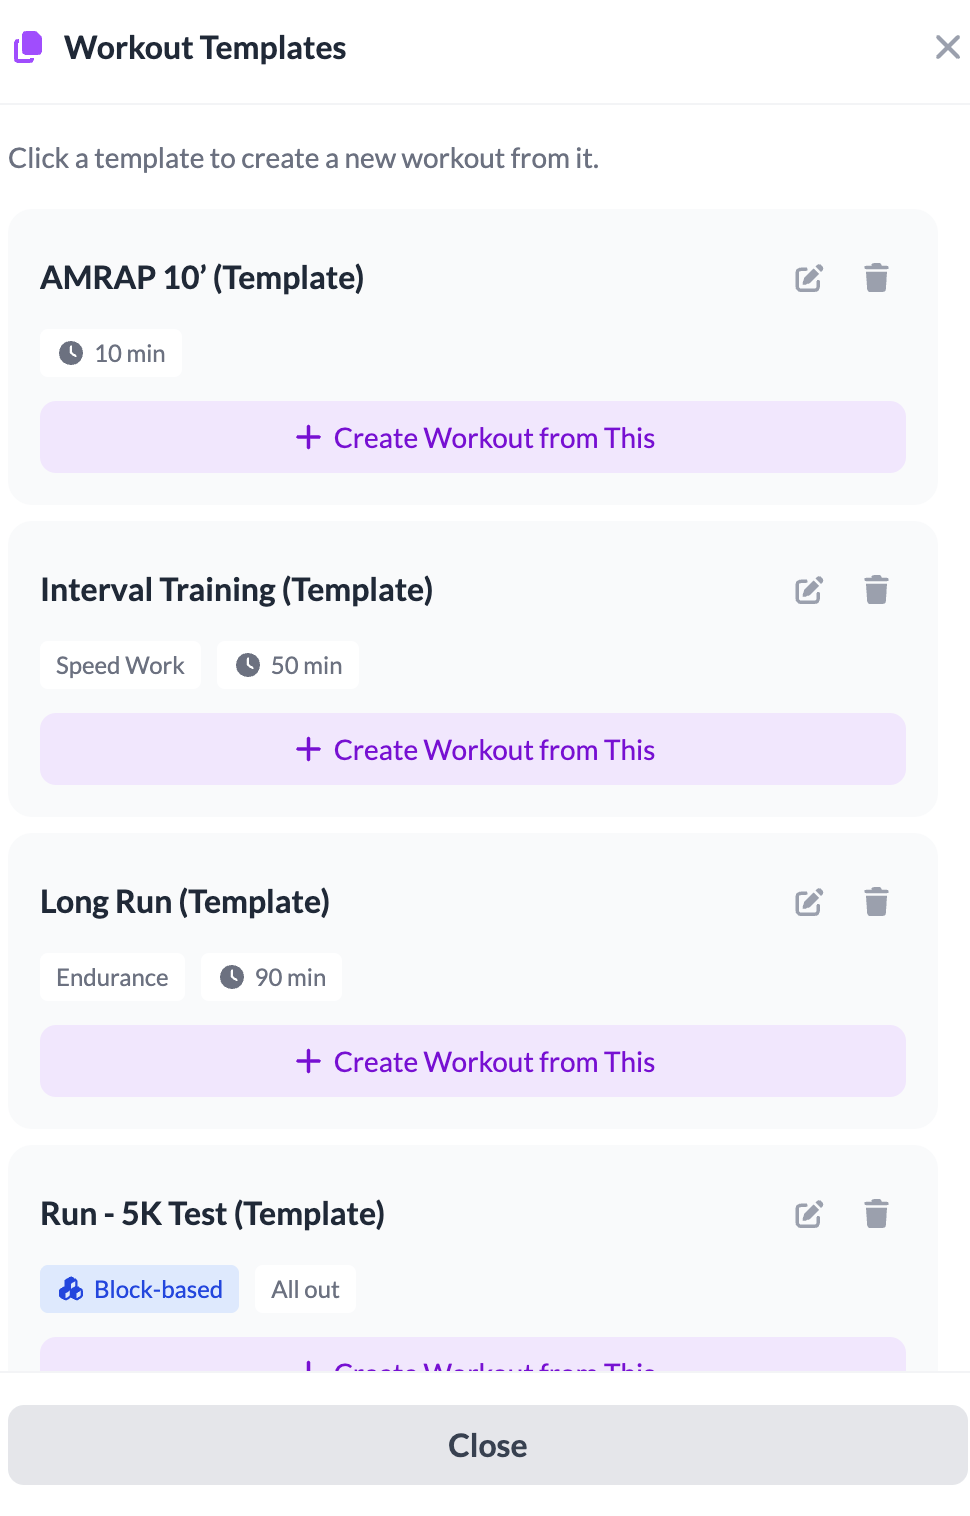Click the purple templates icon in the header
This screenshot has height=1516, width=970.
(28, 47)
